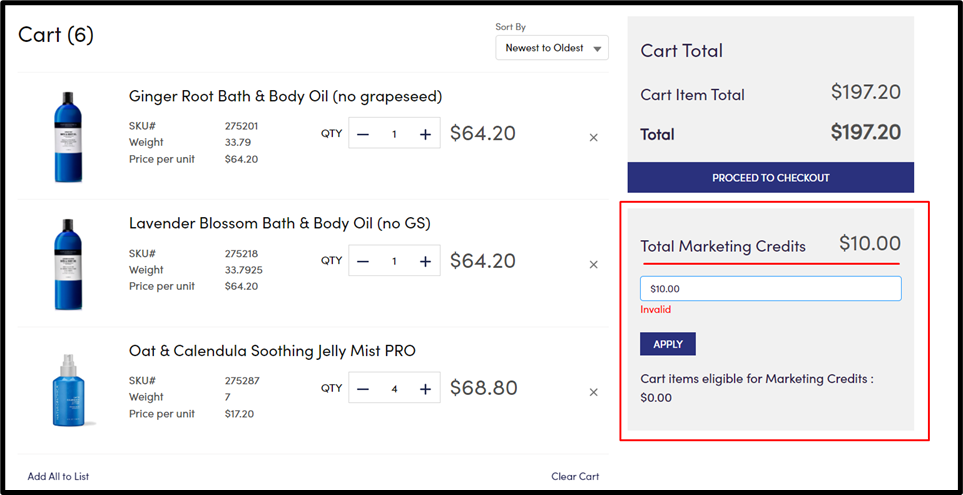Click Add All to List link

coord(58,476)
